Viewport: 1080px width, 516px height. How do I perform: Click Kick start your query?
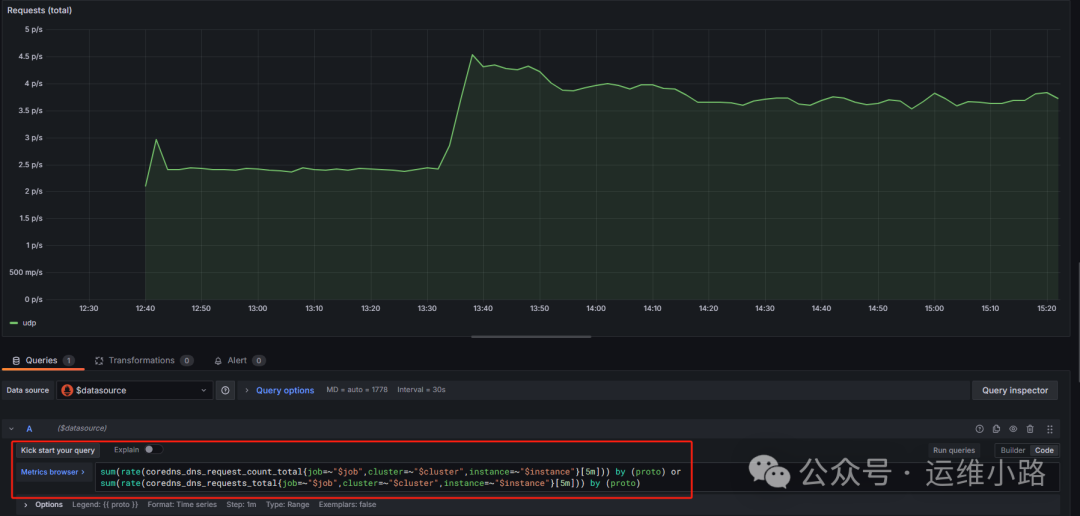58,450
